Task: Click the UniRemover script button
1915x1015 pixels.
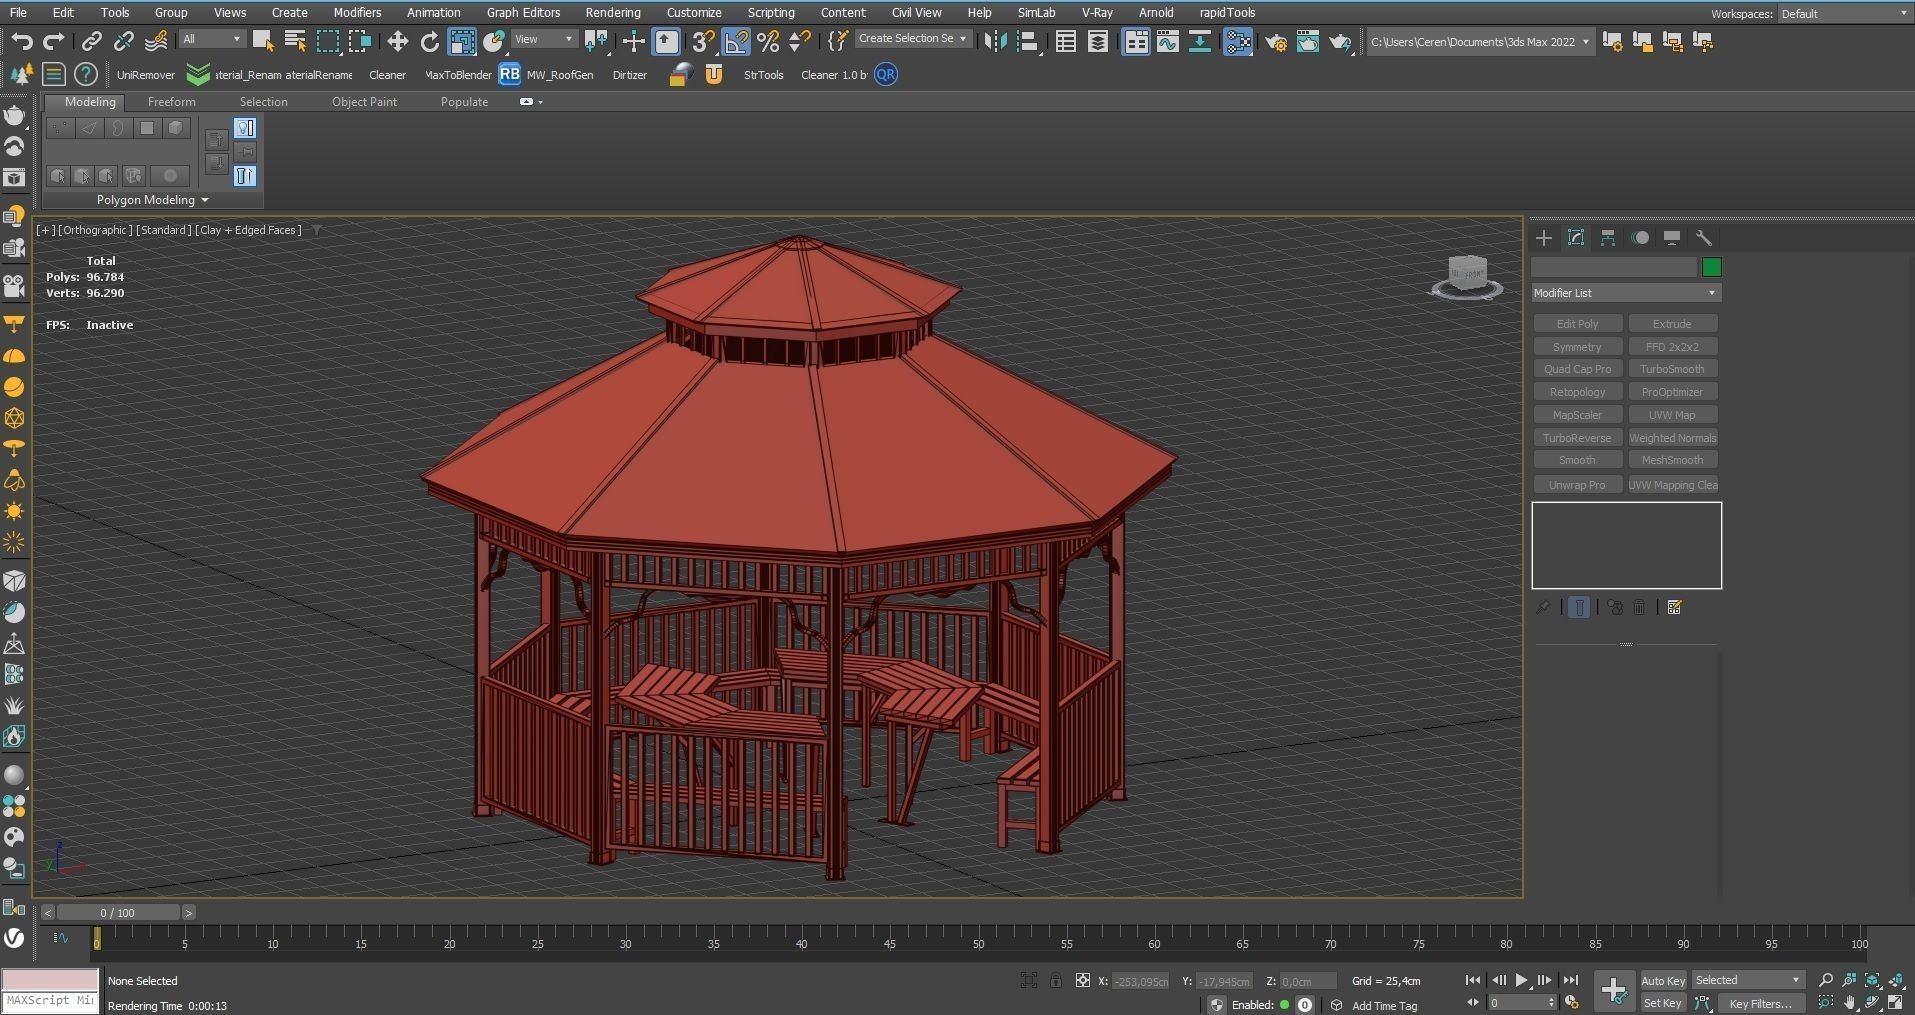Action: [146, 75]
